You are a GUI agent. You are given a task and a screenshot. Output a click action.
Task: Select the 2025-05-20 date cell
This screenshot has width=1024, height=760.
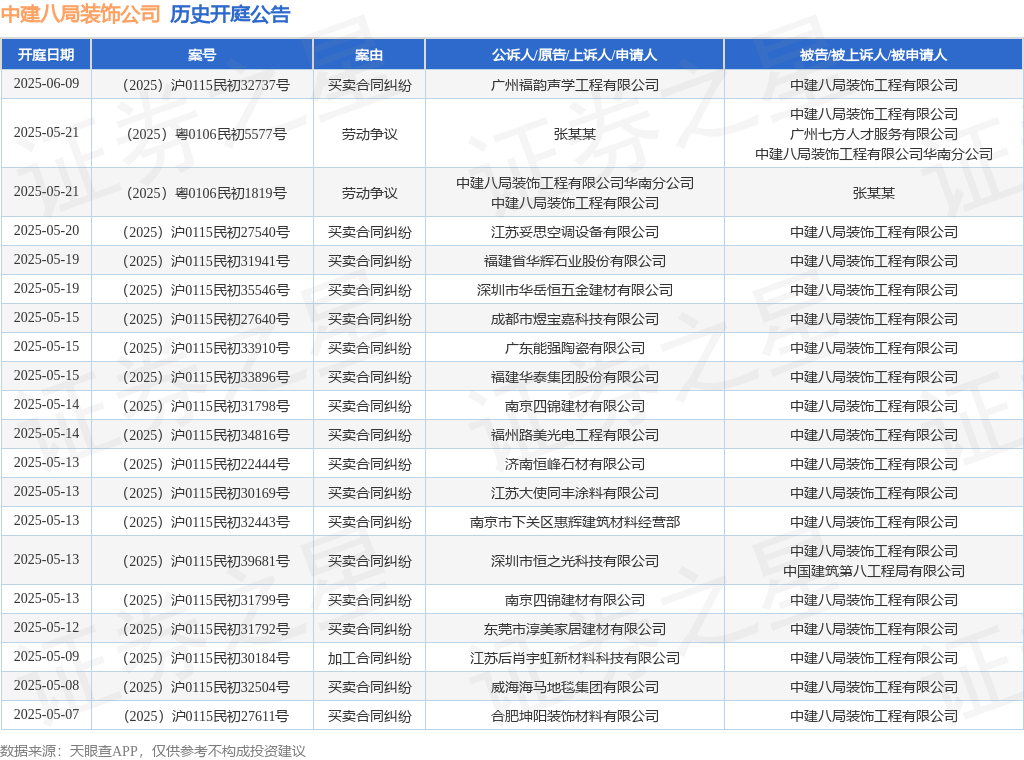(46, 230)
